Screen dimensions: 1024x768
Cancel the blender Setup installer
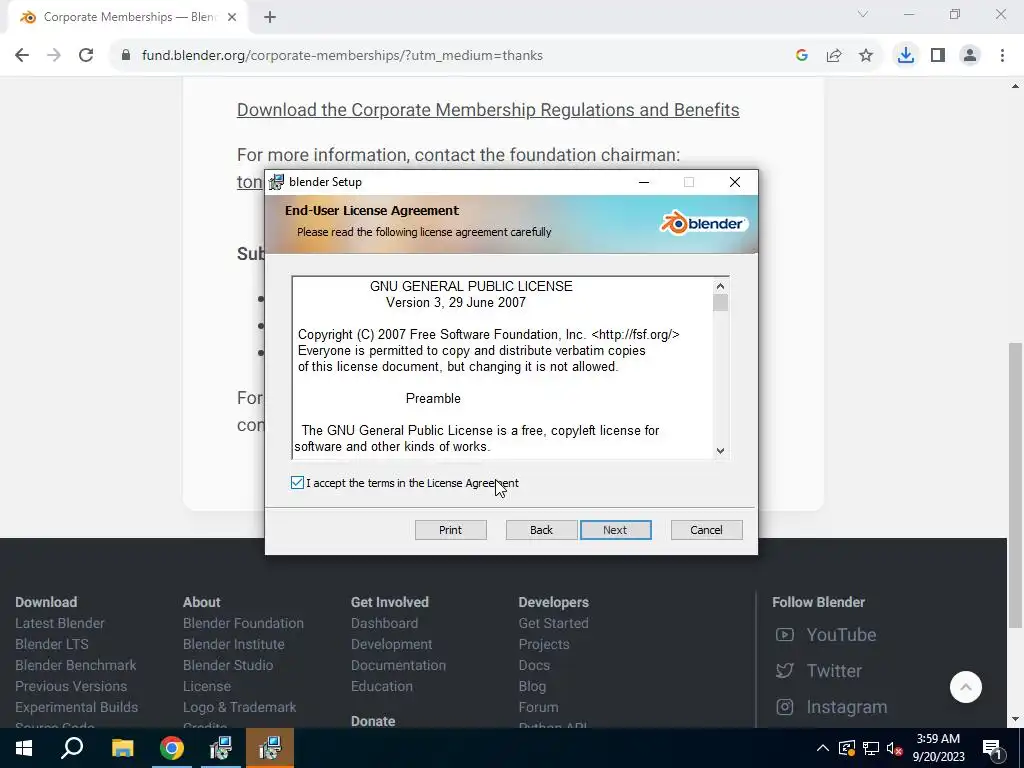[707, 530]
